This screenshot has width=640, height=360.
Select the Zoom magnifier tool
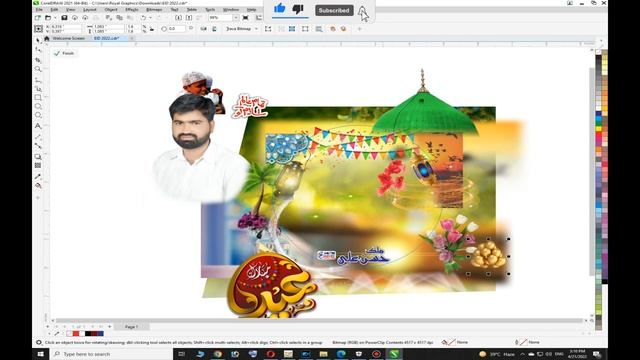(x=38, y=69)
